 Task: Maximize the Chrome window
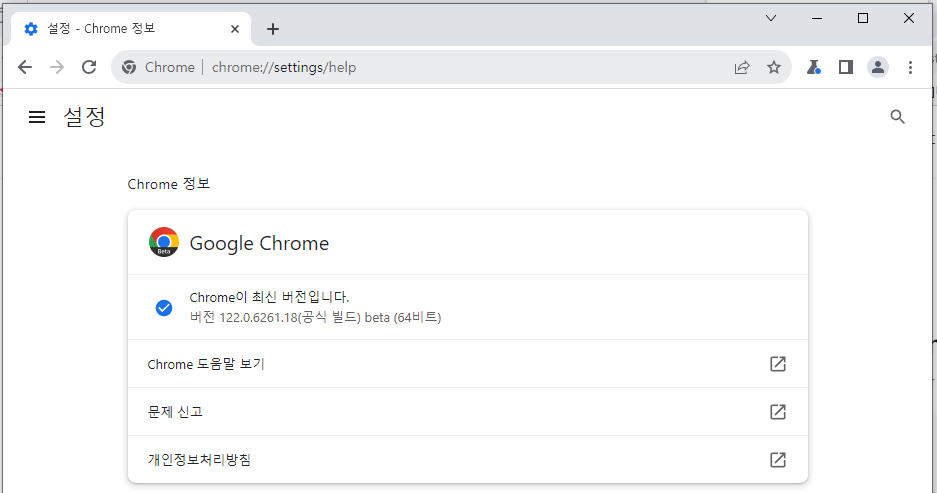tap(863, 18)
